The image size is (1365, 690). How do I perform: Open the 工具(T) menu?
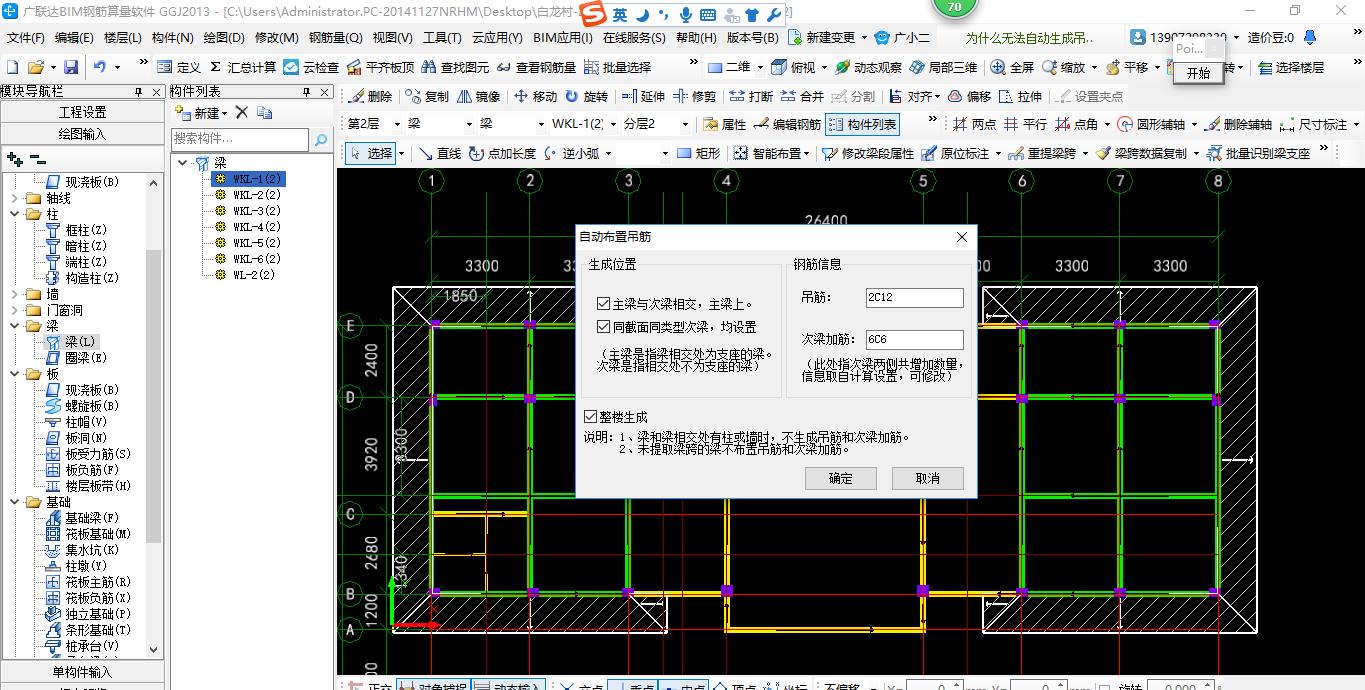click(442, 38)
